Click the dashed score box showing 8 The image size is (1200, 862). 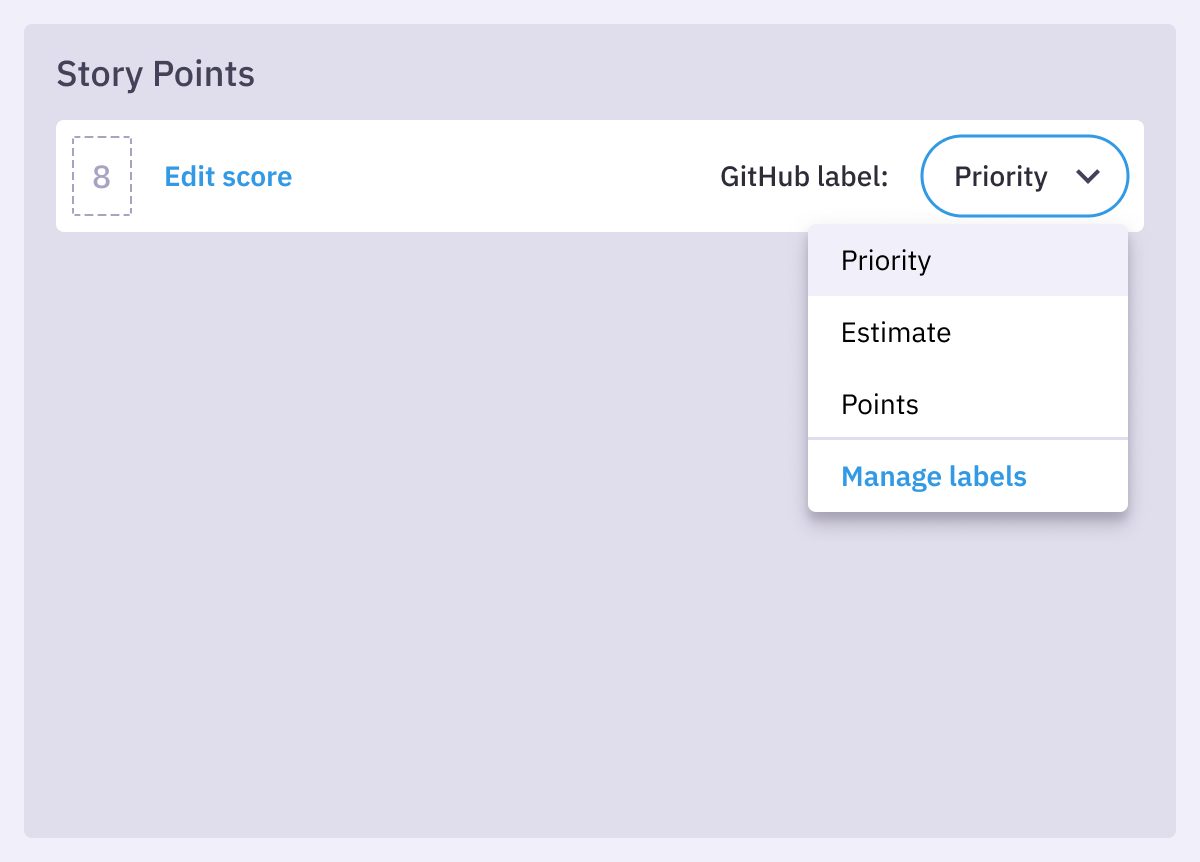coord(101,176)
